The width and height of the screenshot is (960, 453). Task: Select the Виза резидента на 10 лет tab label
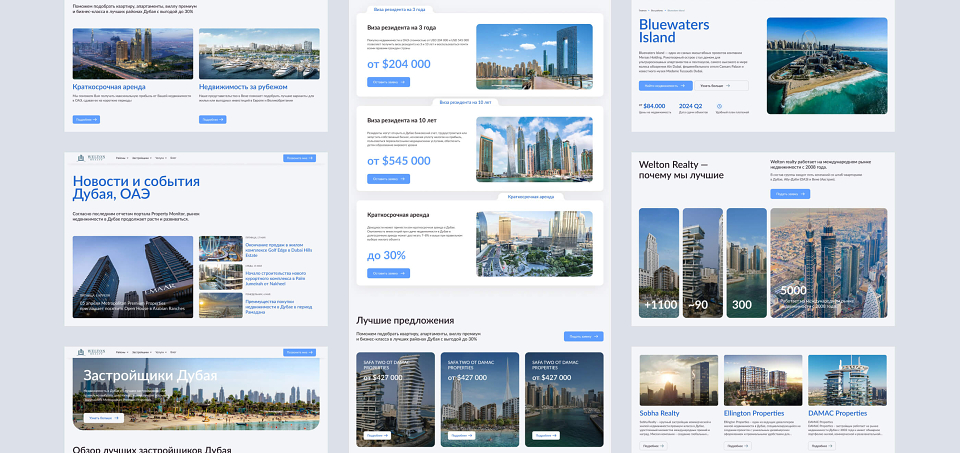(x=465, y=102)
